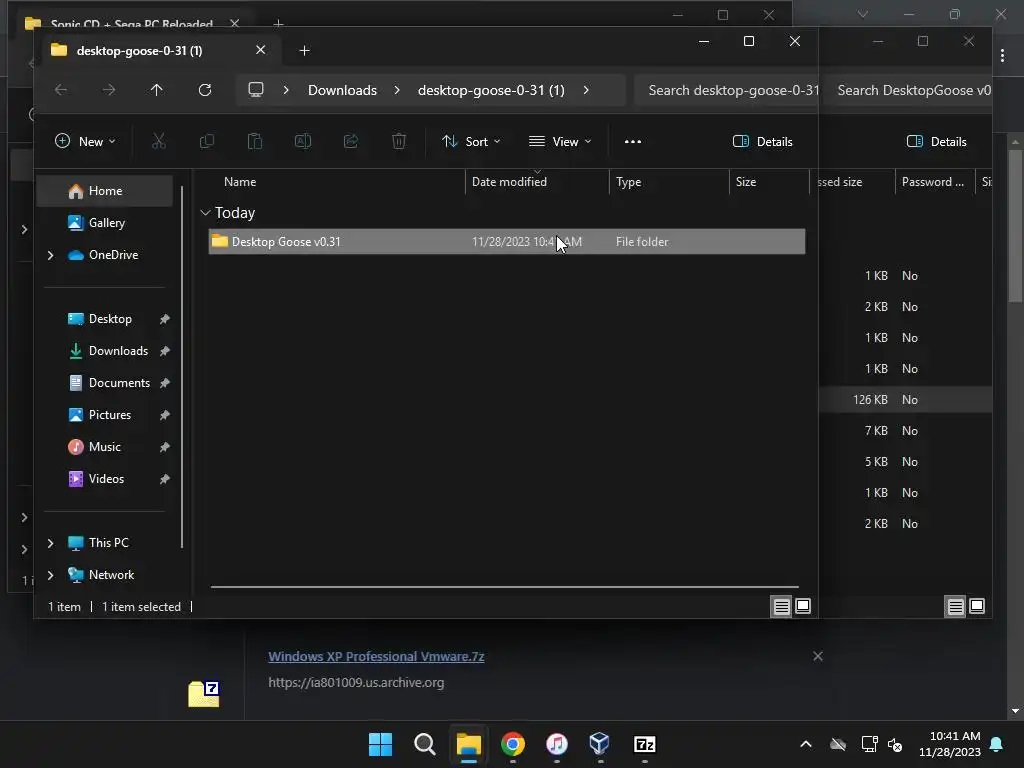This screenshot has width=1024, height=768.
Task: Dismiss the Windows XP download entry
Action: 818,656
